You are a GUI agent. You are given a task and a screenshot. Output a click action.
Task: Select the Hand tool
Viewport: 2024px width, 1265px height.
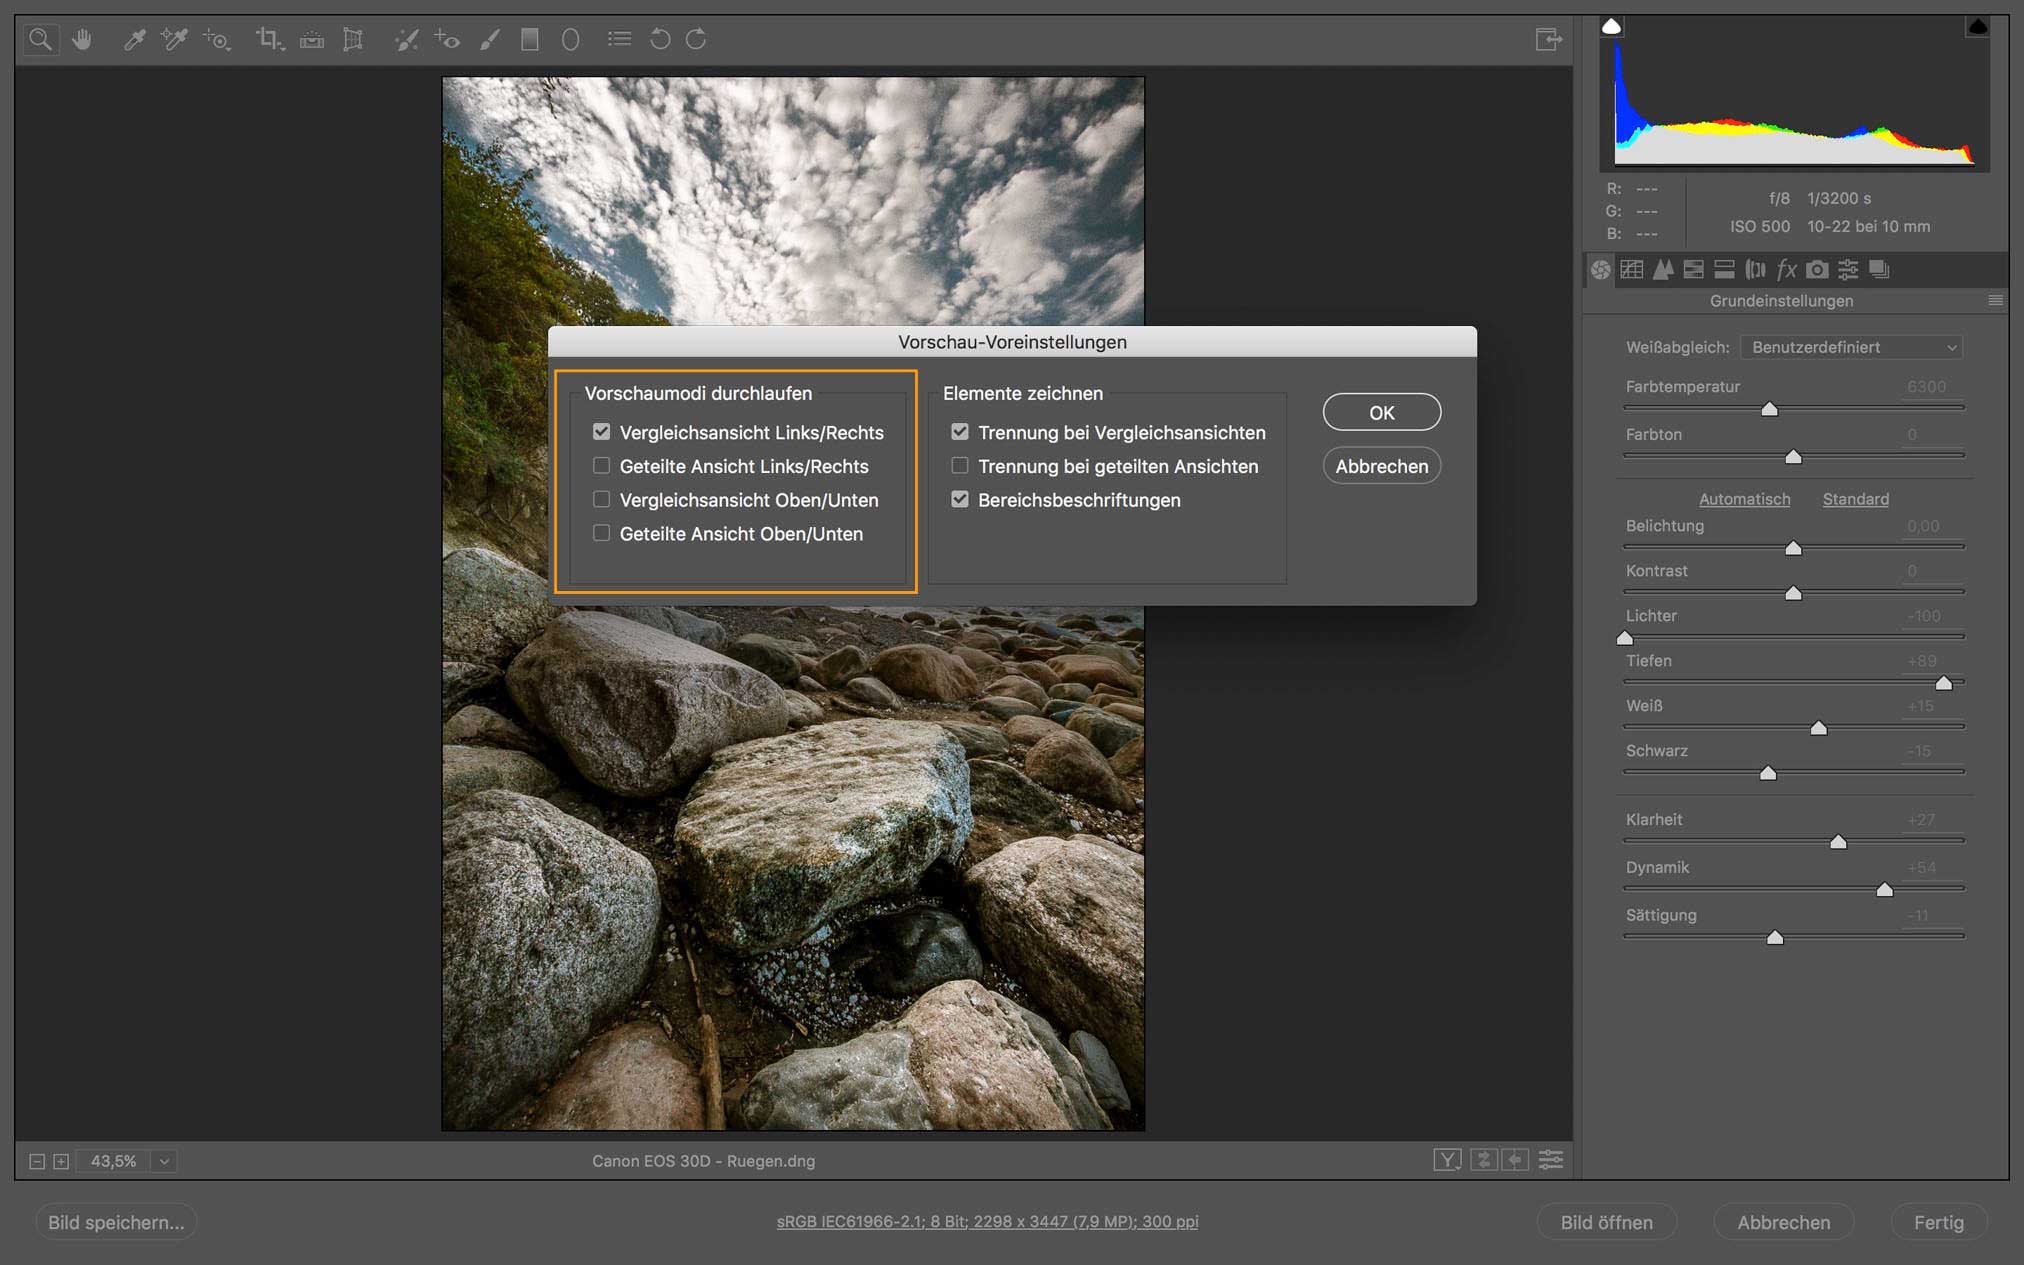pos(82,39)
